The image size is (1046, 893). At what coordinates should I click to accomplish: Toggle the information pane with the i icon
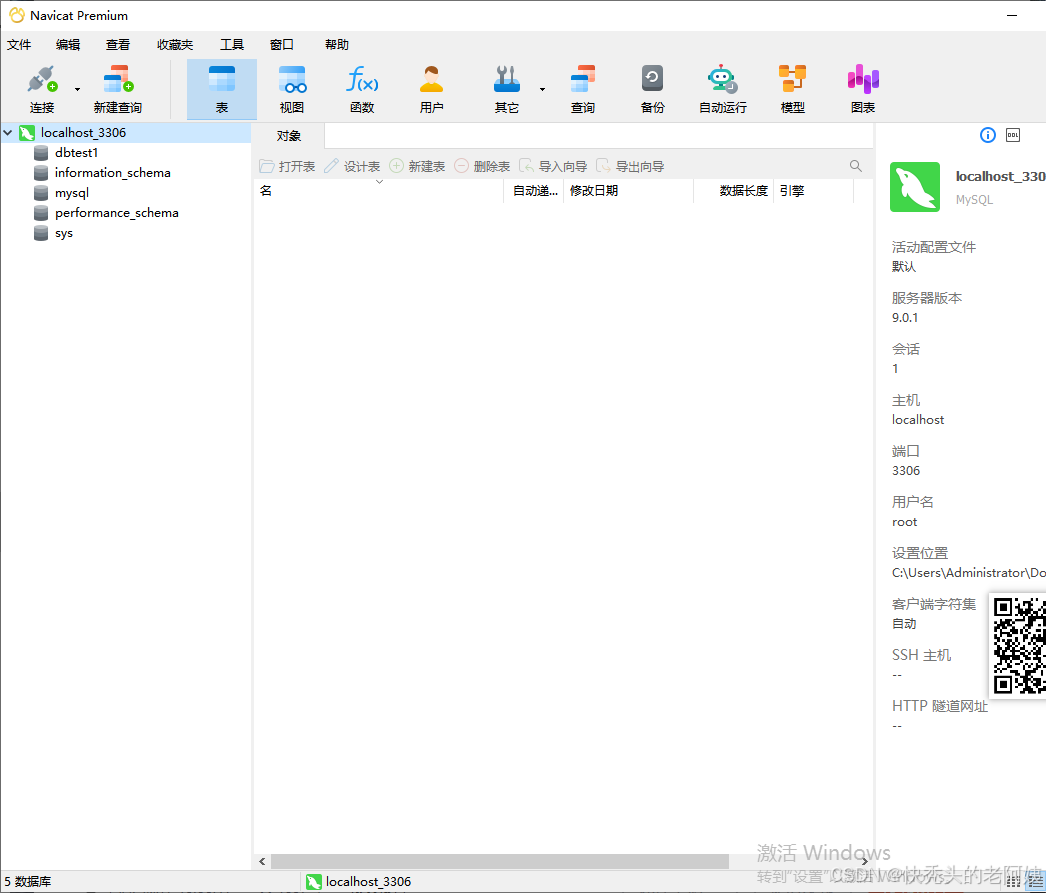point(987,134)
